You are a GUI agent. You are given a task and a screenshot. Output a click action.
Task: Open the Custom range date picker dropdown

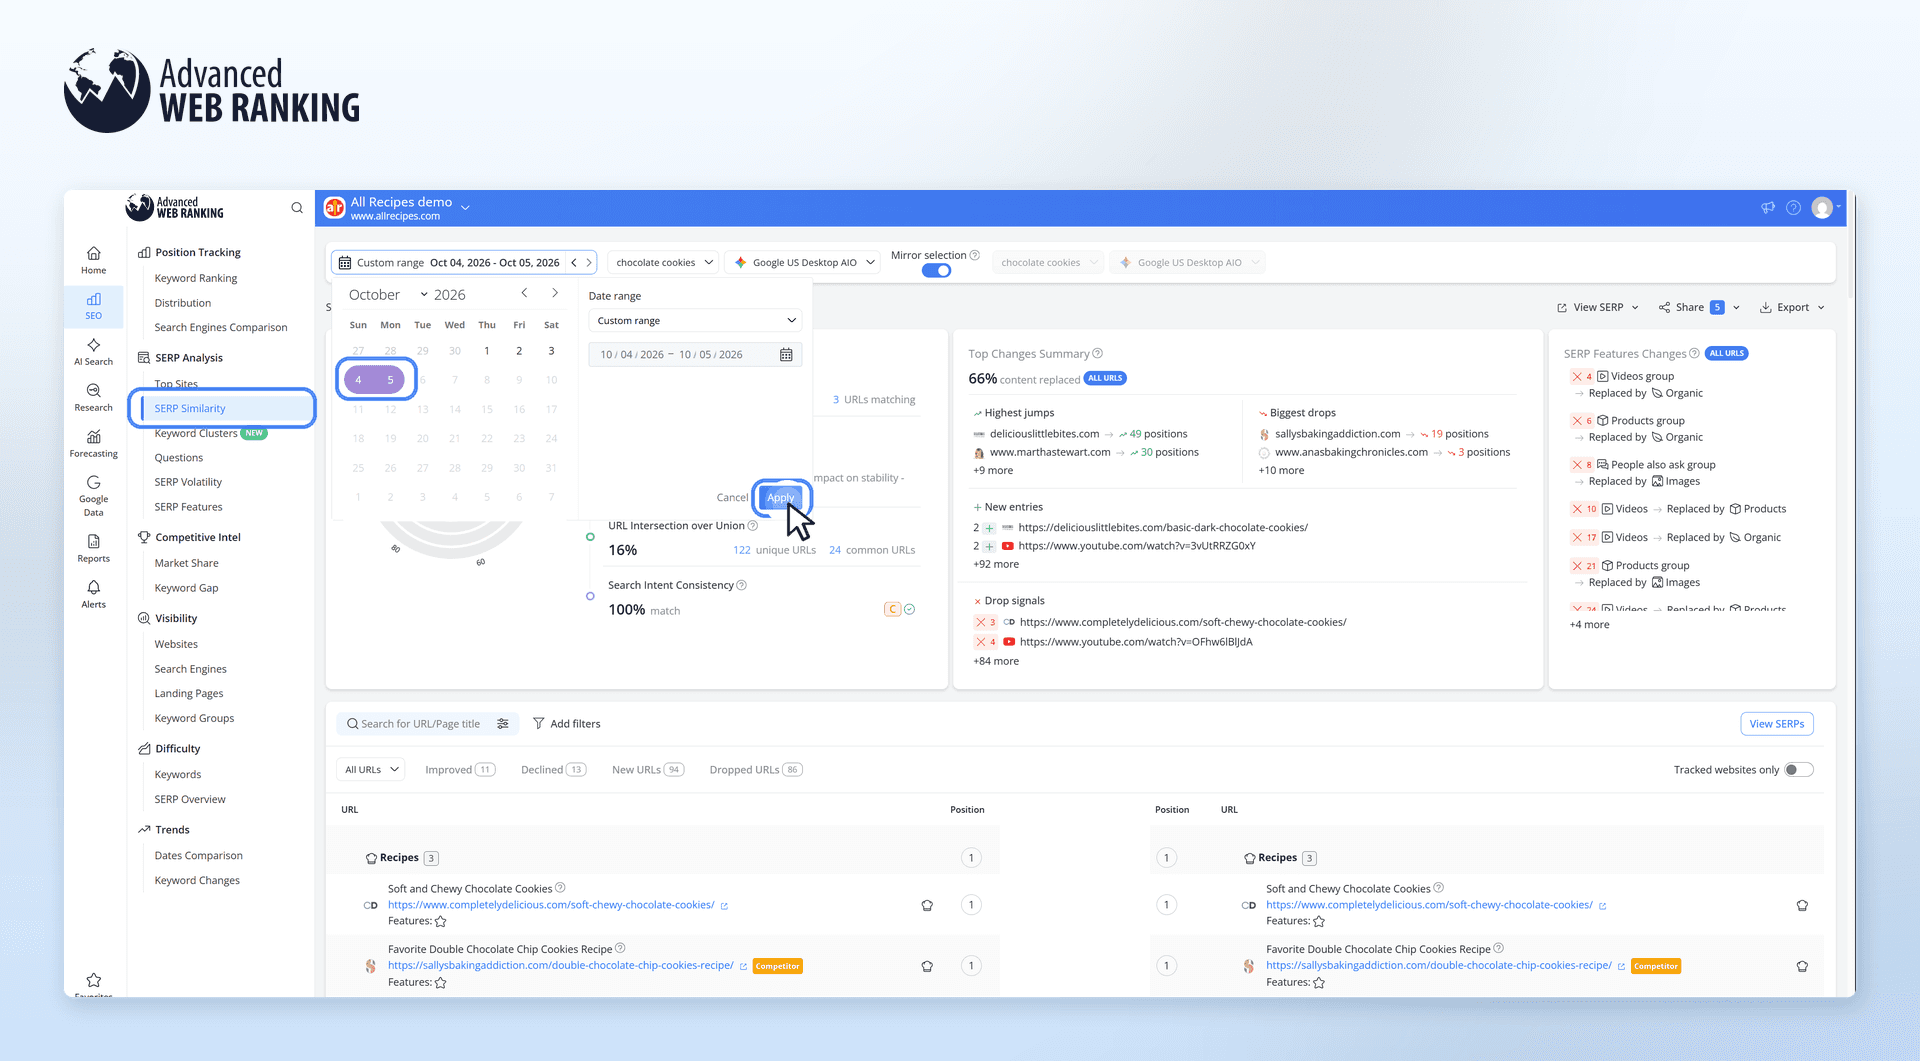point(464,262)
